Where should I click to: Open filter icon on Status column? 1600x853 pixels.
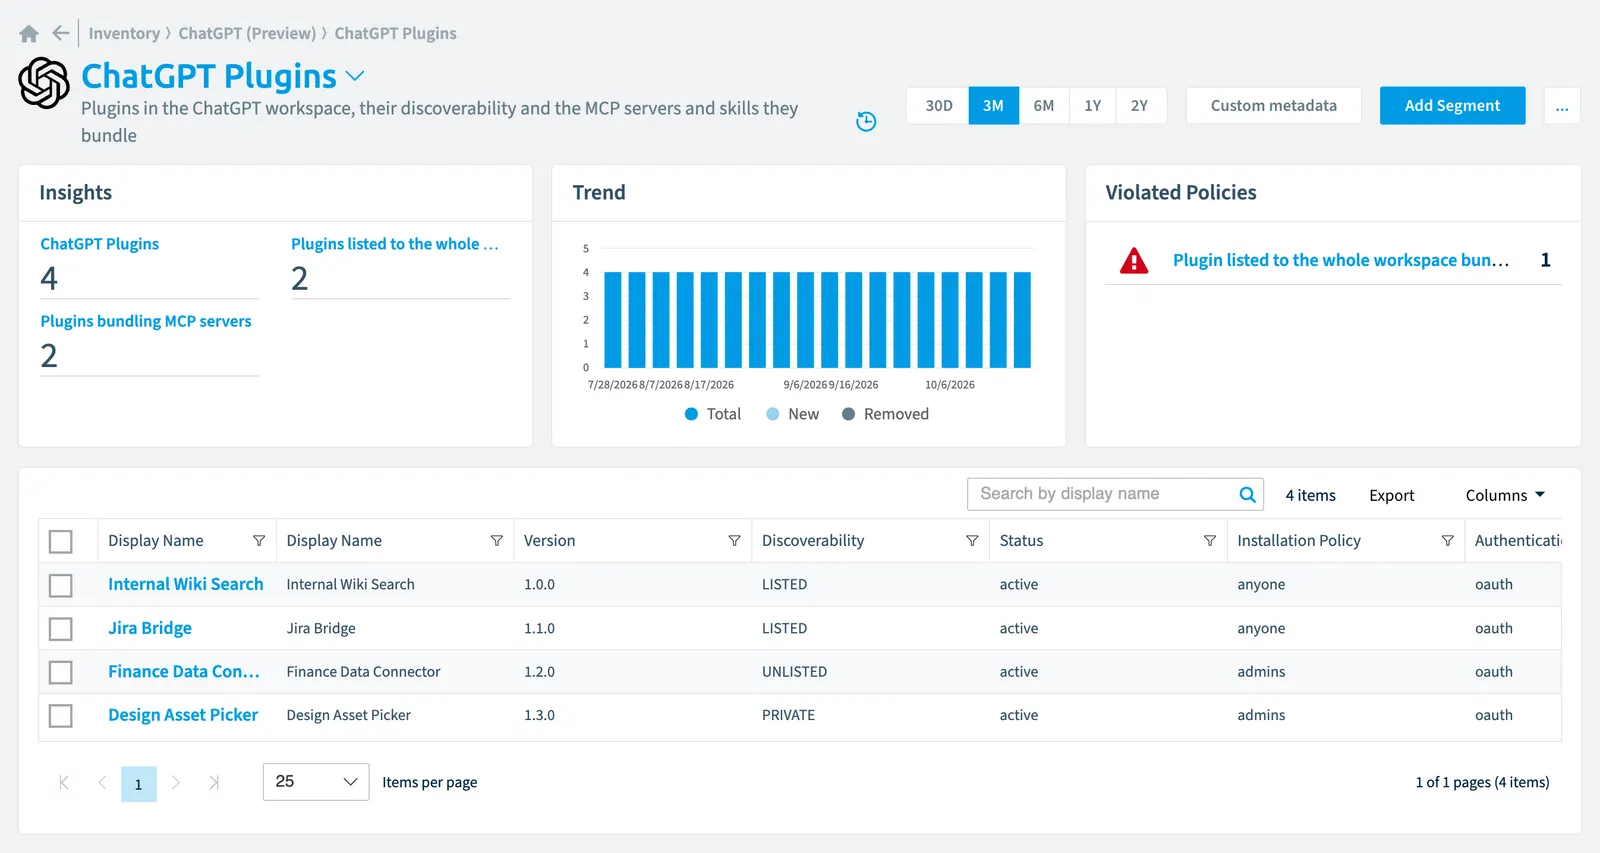point(1209,540)
